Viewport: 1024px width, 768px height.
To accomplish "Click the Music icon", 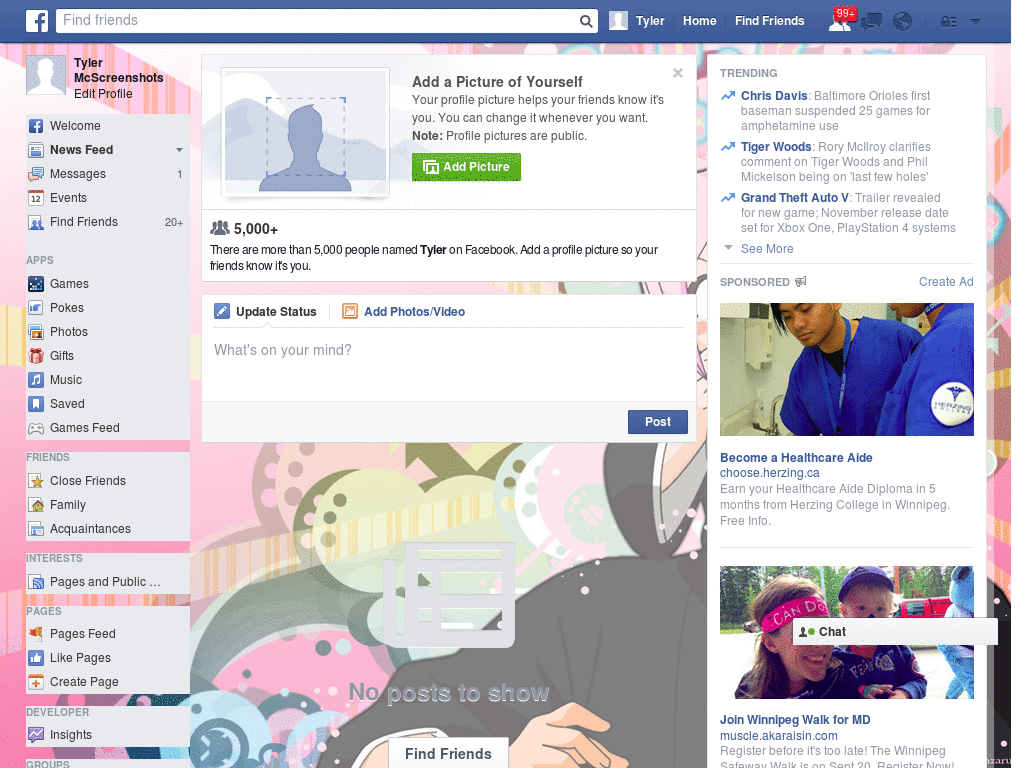I will pyautogui.click(x=36, y=380).
